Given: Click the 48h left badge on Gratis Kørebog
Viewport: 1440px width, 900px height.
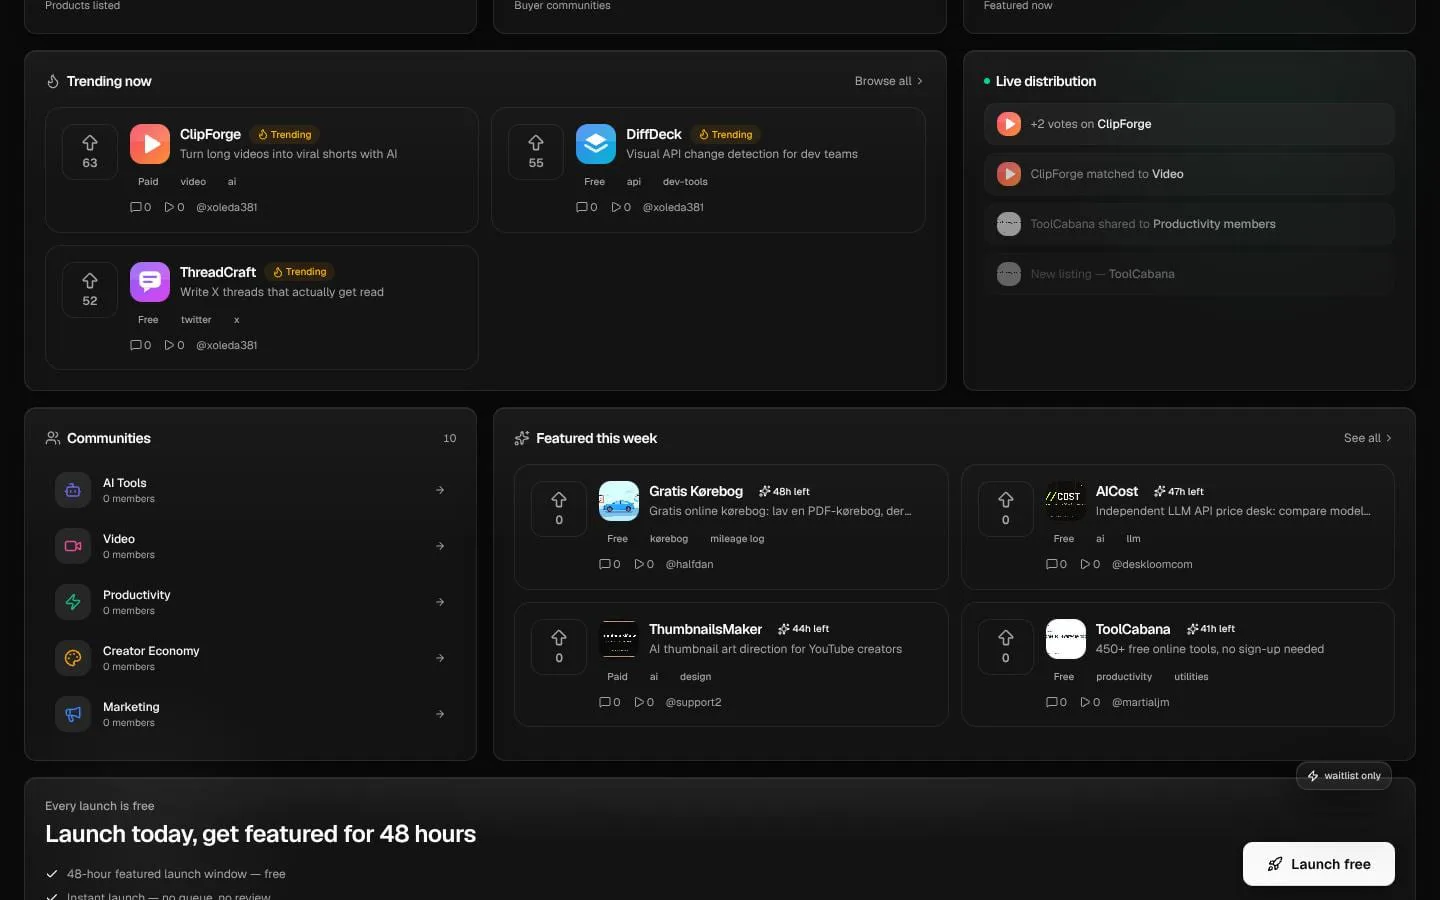Looking at the screenshot, I should [784, 491].
